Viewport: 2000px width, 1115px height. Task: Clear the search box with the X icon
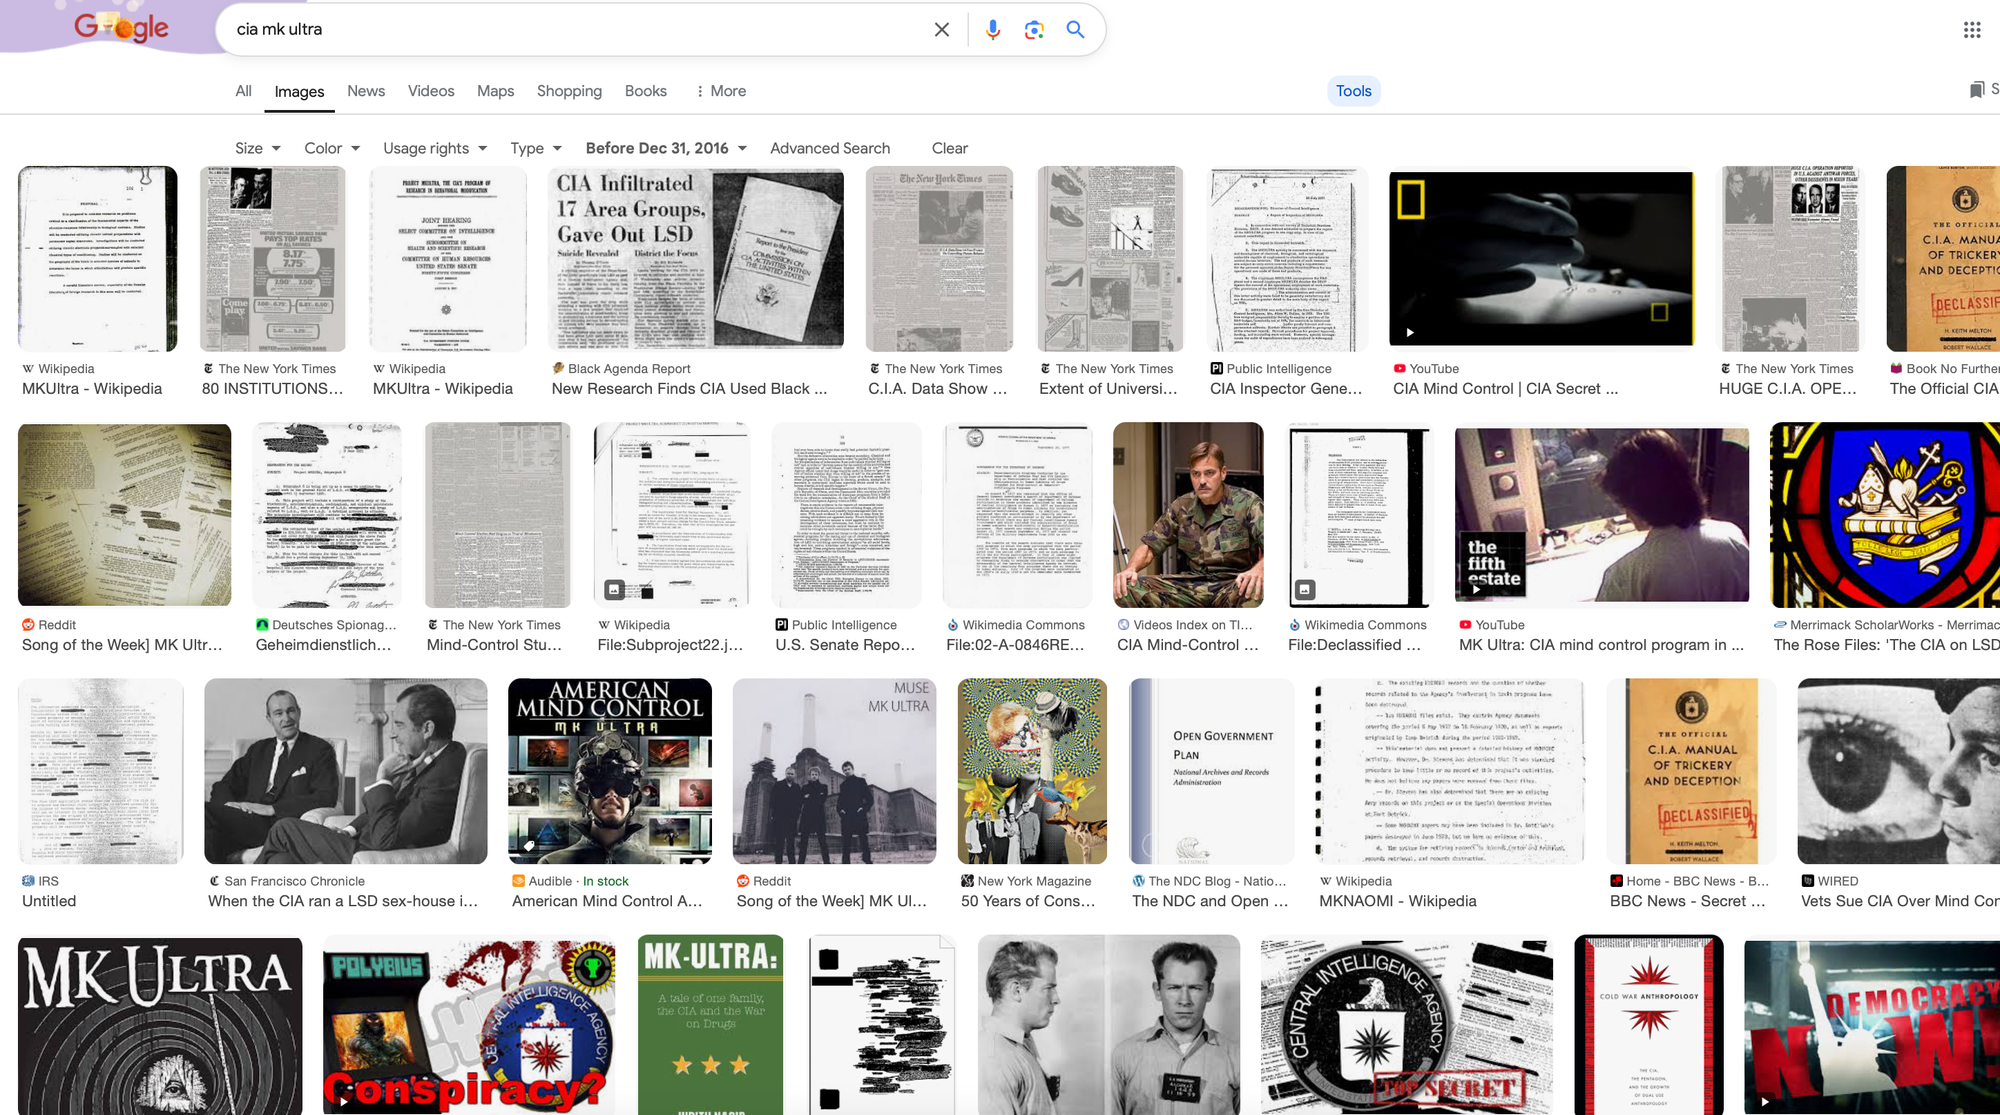click(x=941, y=29)
